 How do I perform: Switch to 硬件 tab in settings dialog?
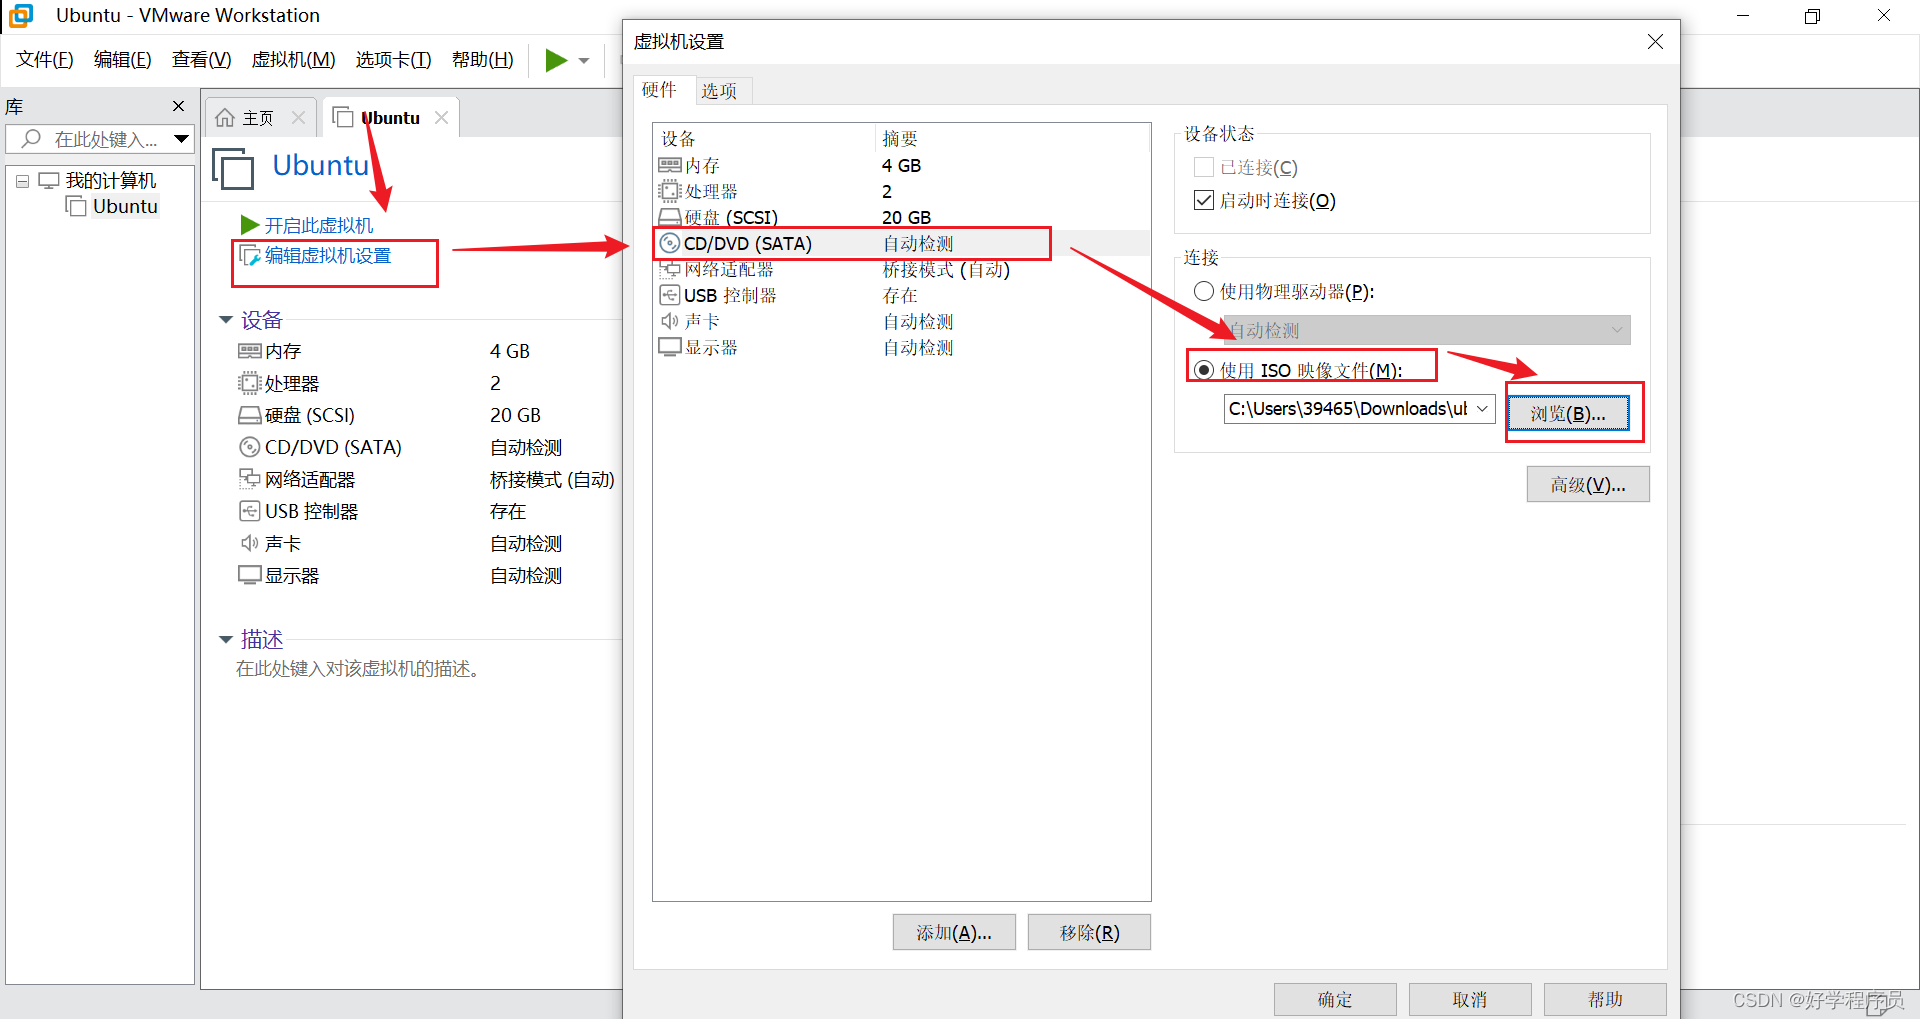[x=659, y=90]
